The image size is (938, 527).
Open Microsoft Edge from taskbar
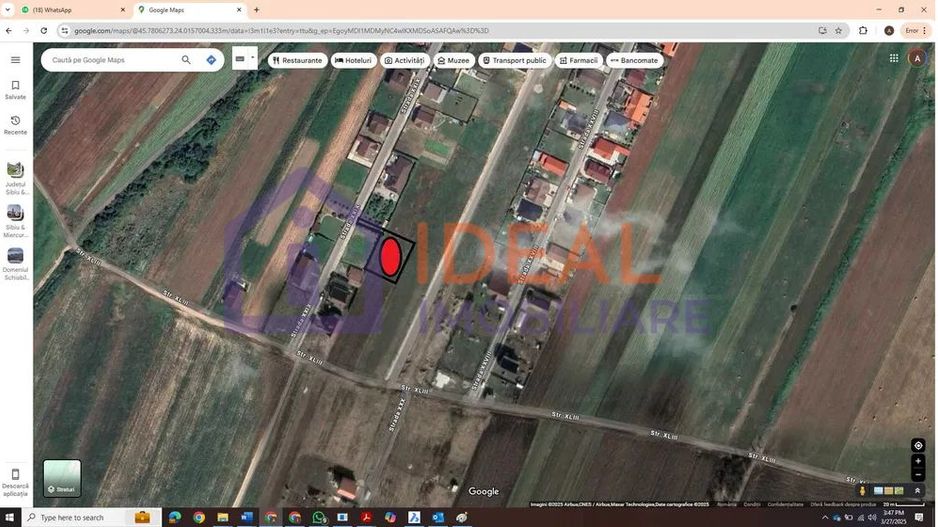175,517
